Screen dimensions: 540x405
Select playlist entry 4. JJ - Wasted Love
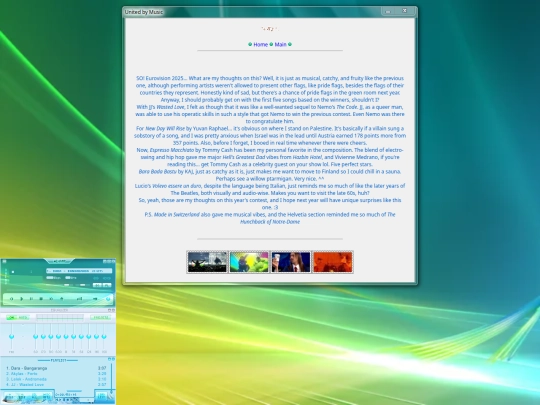tap(56, 385)
